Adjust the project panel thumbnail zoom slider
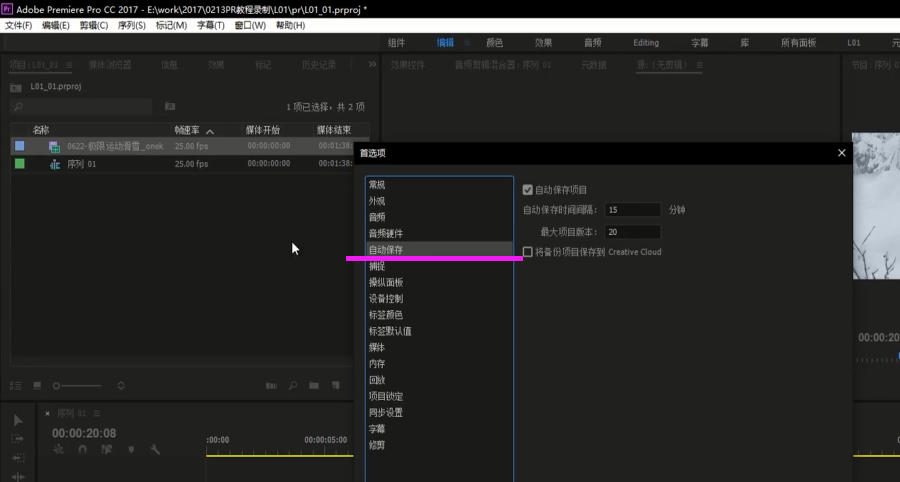900x482 pixels. pos(77,386)
